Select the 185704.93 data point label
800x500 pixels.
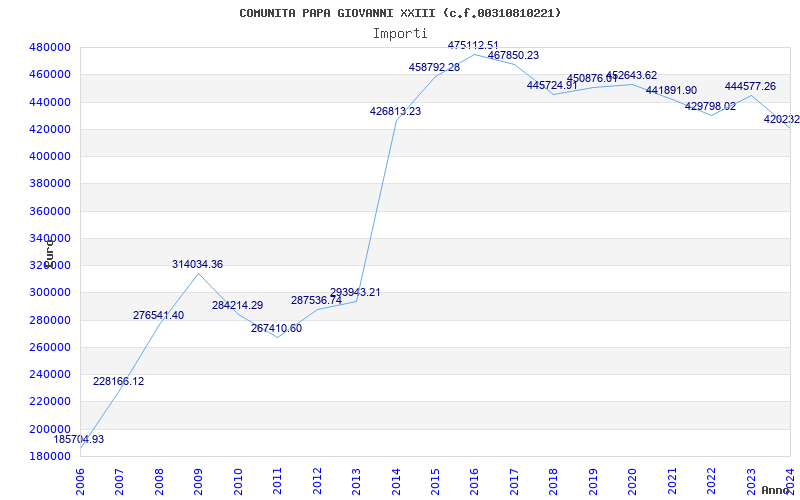pos(79,439)
